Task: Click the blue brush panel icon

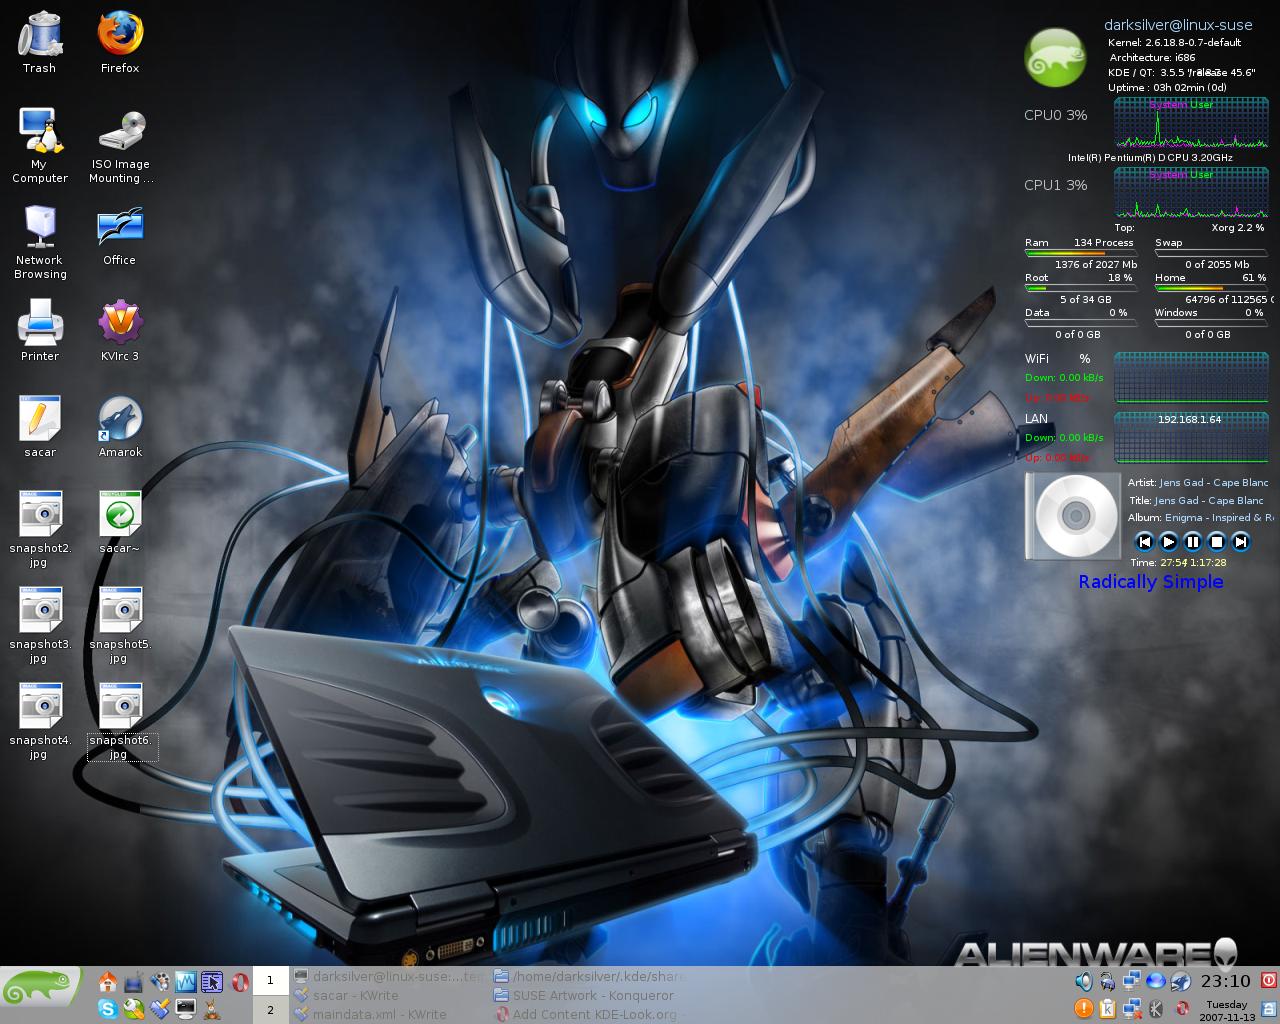Action: [x=160, y=1009]
